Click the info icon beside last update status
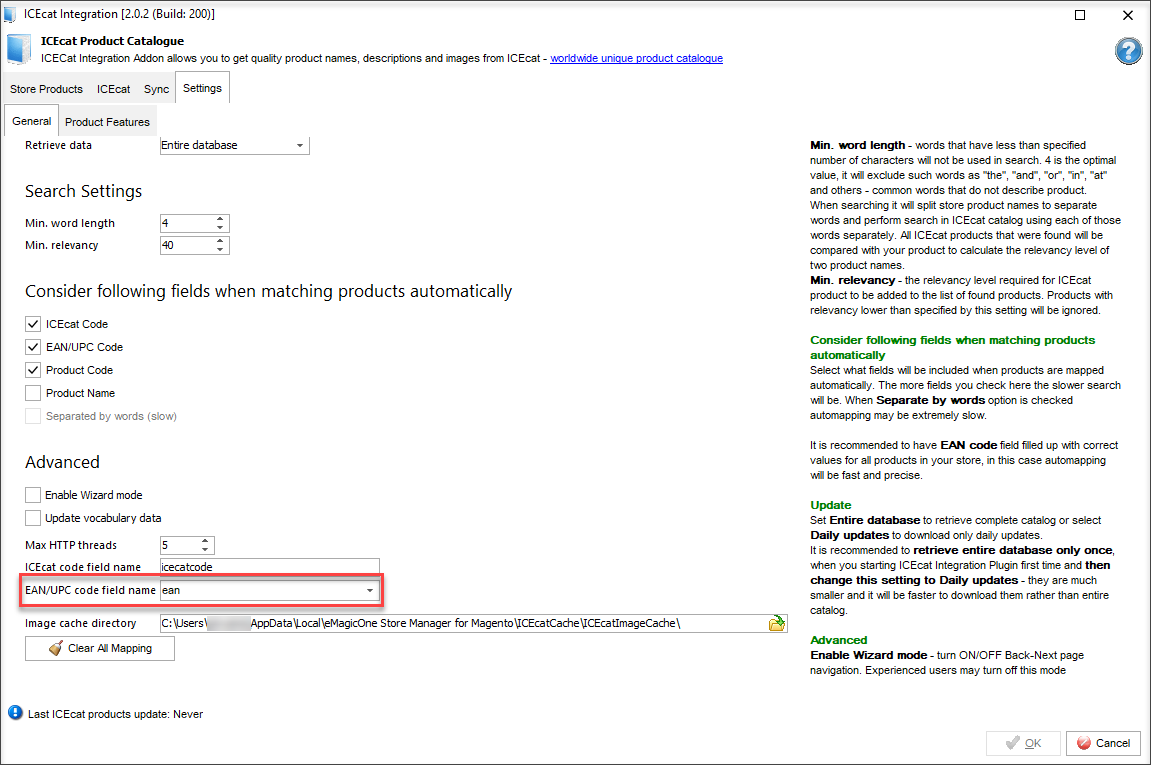 click(x=15, y=713)
